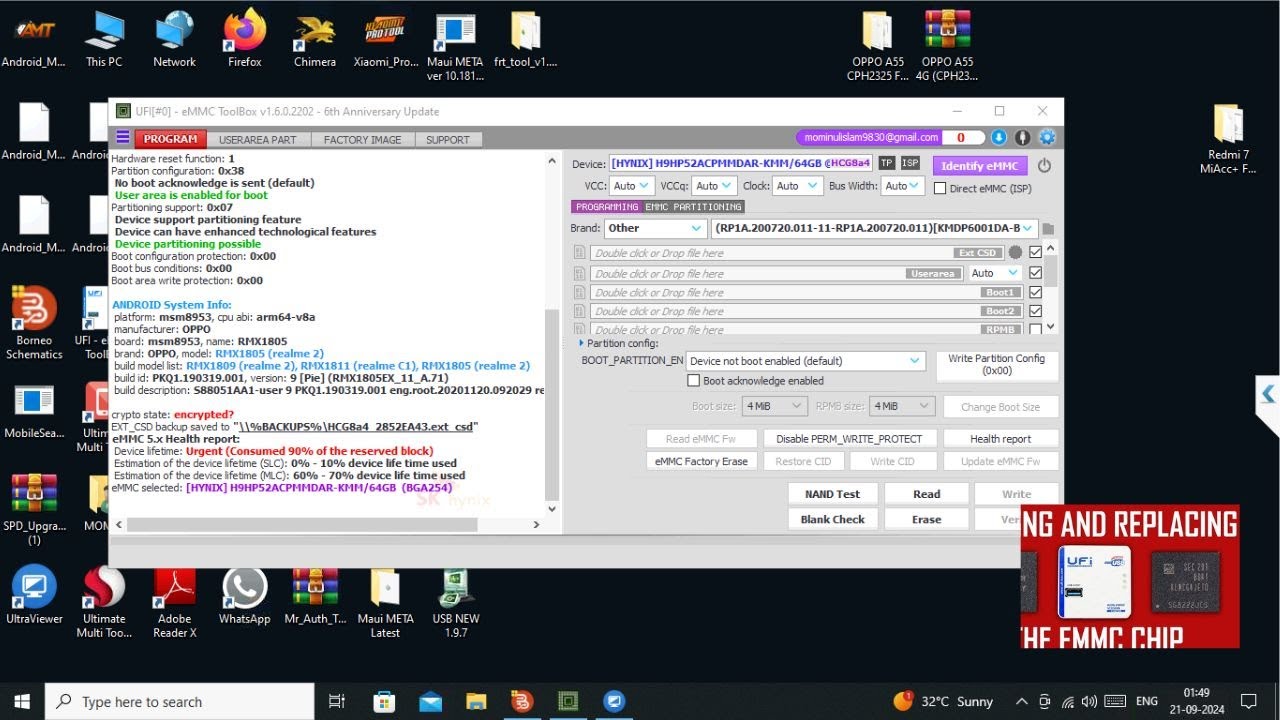The width and height of the screenshot is (1280, 720).
Task: Toggle Direct eMMC (ISP) checkbox
Action: (x=940, y=188)
